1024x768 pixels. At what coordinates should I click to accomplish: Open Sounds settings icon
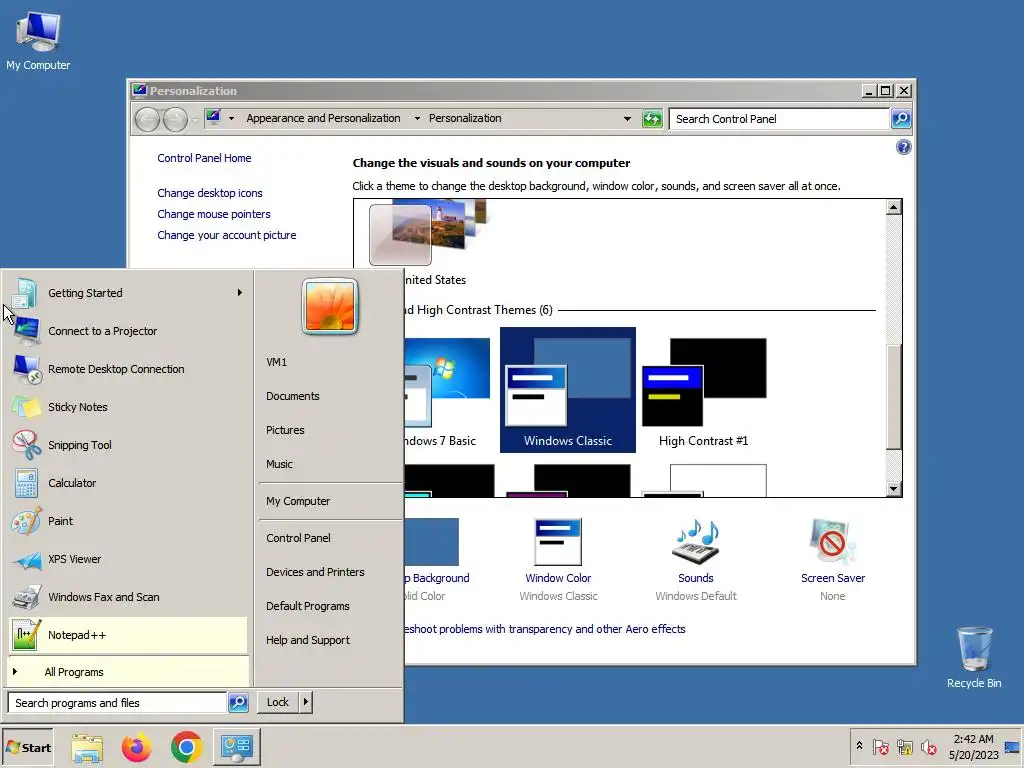pos(696,541)
